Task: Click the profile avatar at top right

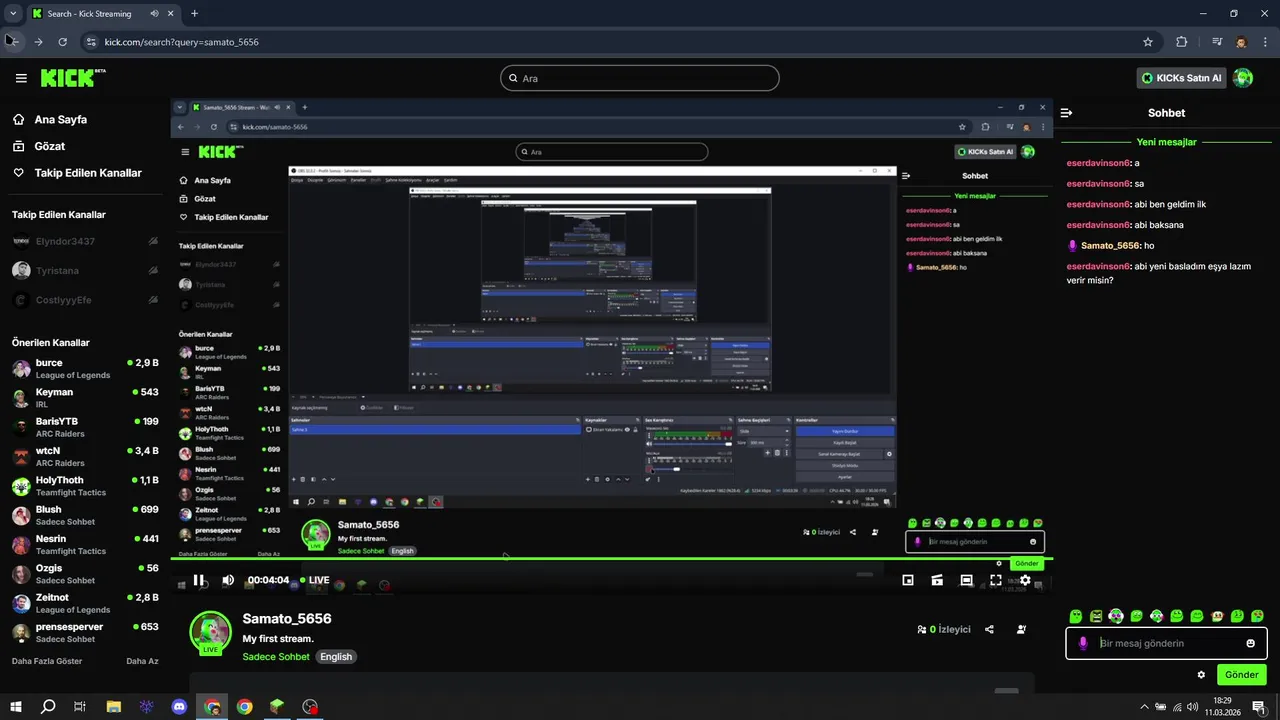Action: click(1243, 78)
